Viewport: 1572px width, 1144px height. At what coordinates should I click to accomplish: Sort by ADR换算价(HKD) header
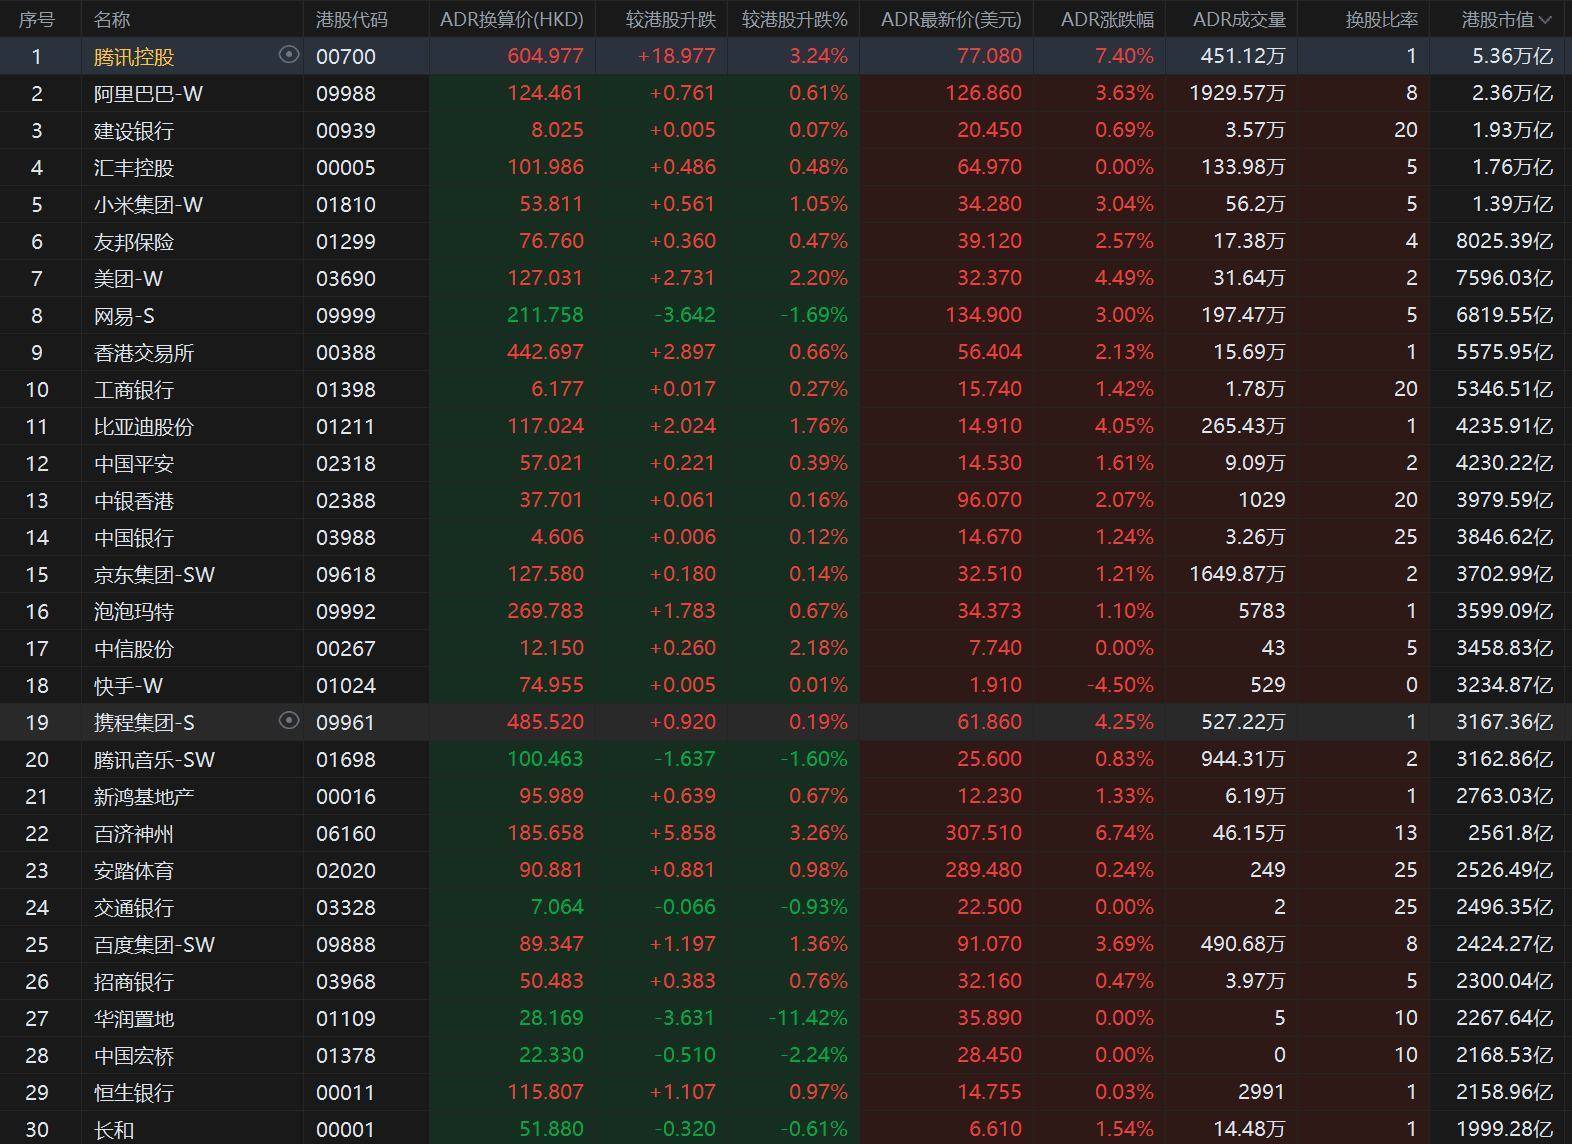[x=512, y=19]
